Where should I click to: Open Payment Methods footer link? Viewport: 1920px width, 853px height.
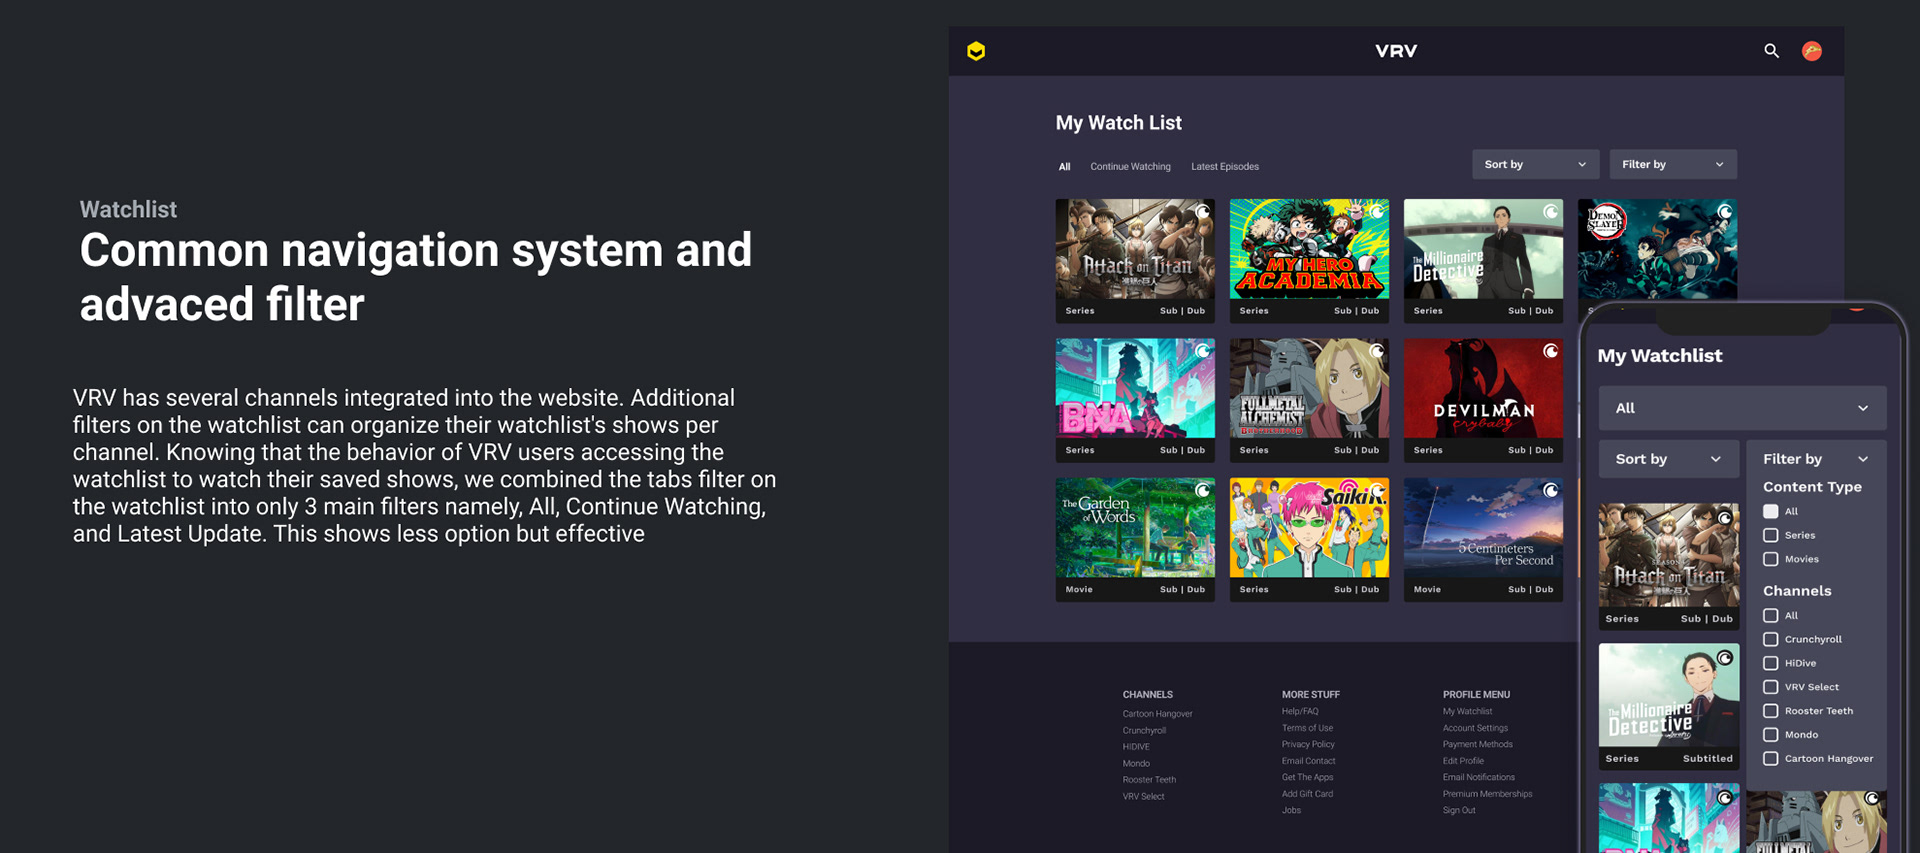[1477, 744]
